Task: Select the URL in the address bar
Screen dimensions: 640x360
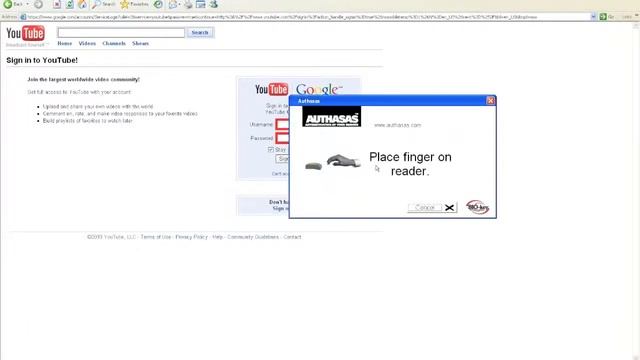Action: [x=282, y=17]
